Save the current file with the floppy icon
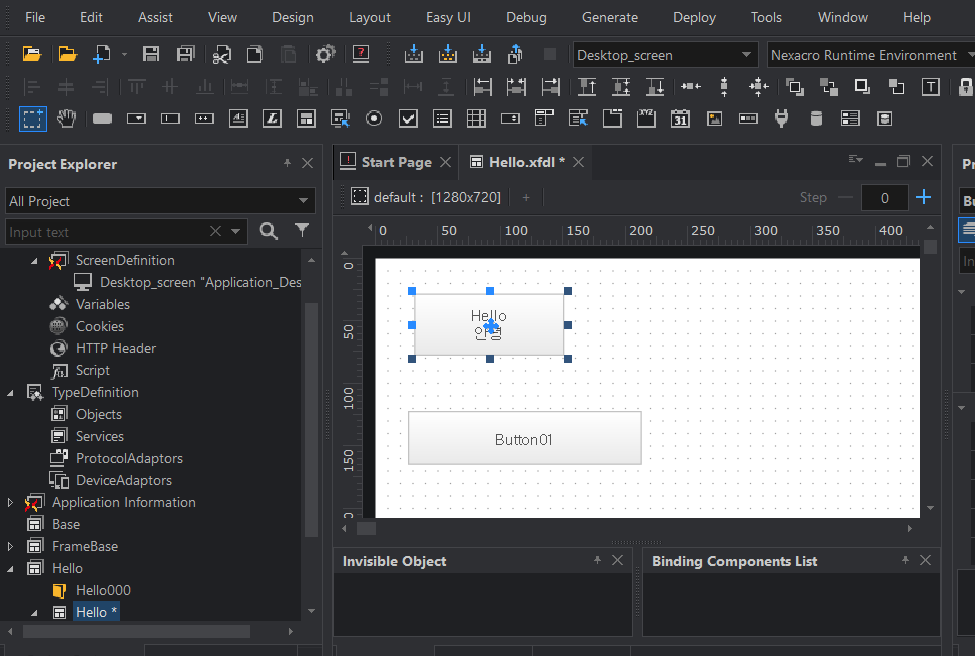Screen dimensions: 975x656 coord(150,55)
